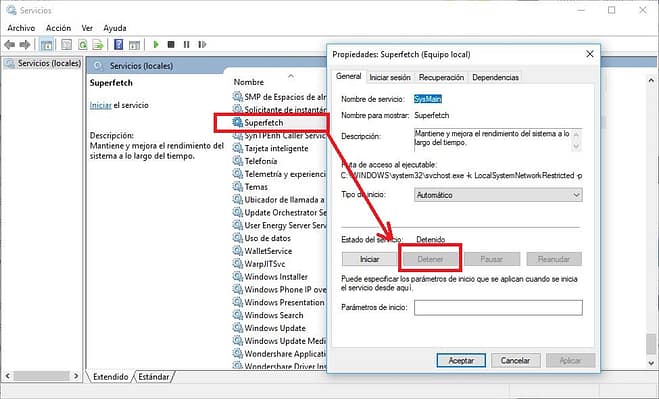
Task: Open the Acción menu
Action: [58, 28]
